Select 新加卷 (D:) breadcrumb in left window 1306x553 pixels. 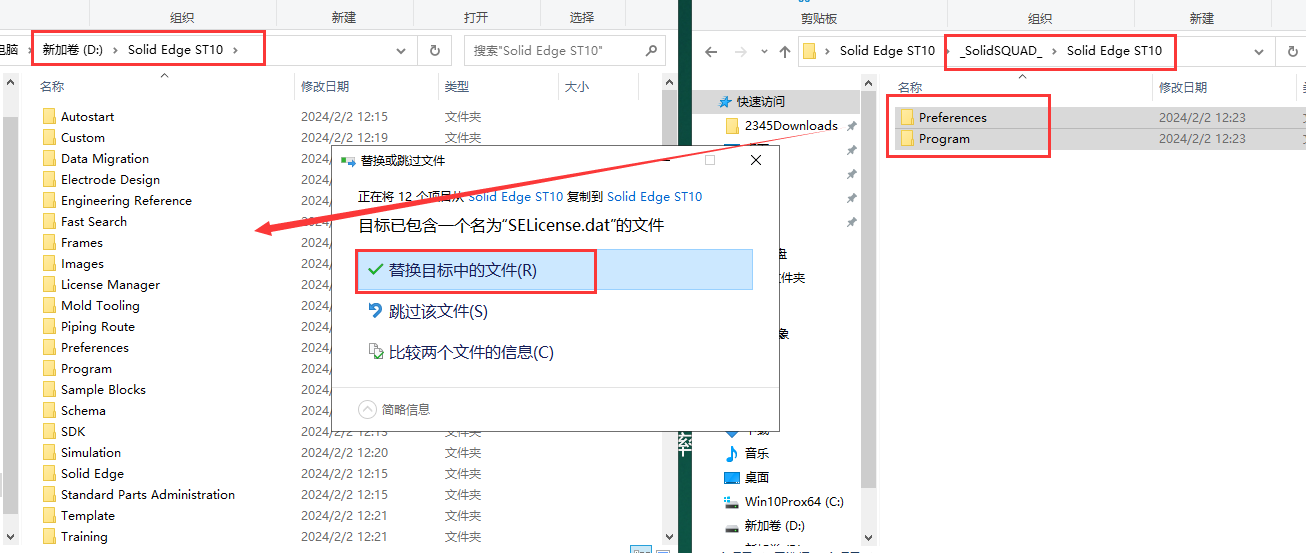(x=73, y=50)
